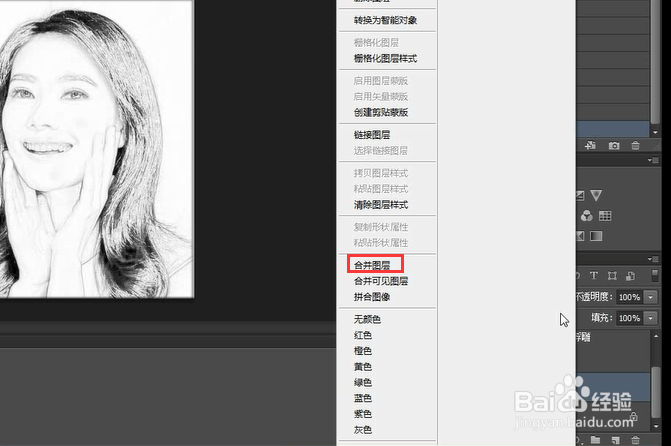
Task: Click the lock icon on bottom layer
Action: (x=634, y=416)
